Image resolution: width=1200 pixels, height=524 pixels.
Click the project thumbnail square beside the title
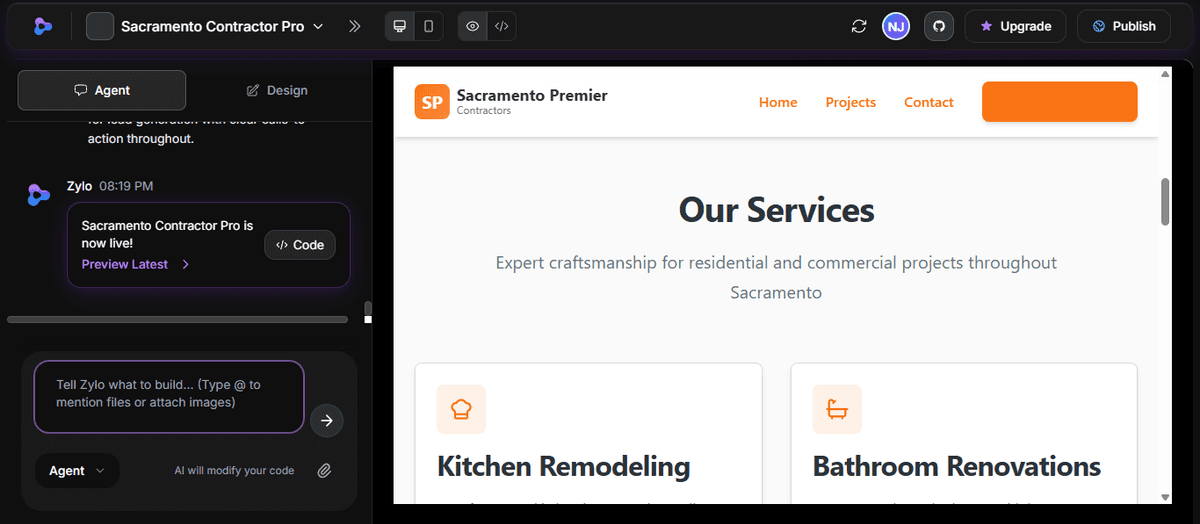100,26
